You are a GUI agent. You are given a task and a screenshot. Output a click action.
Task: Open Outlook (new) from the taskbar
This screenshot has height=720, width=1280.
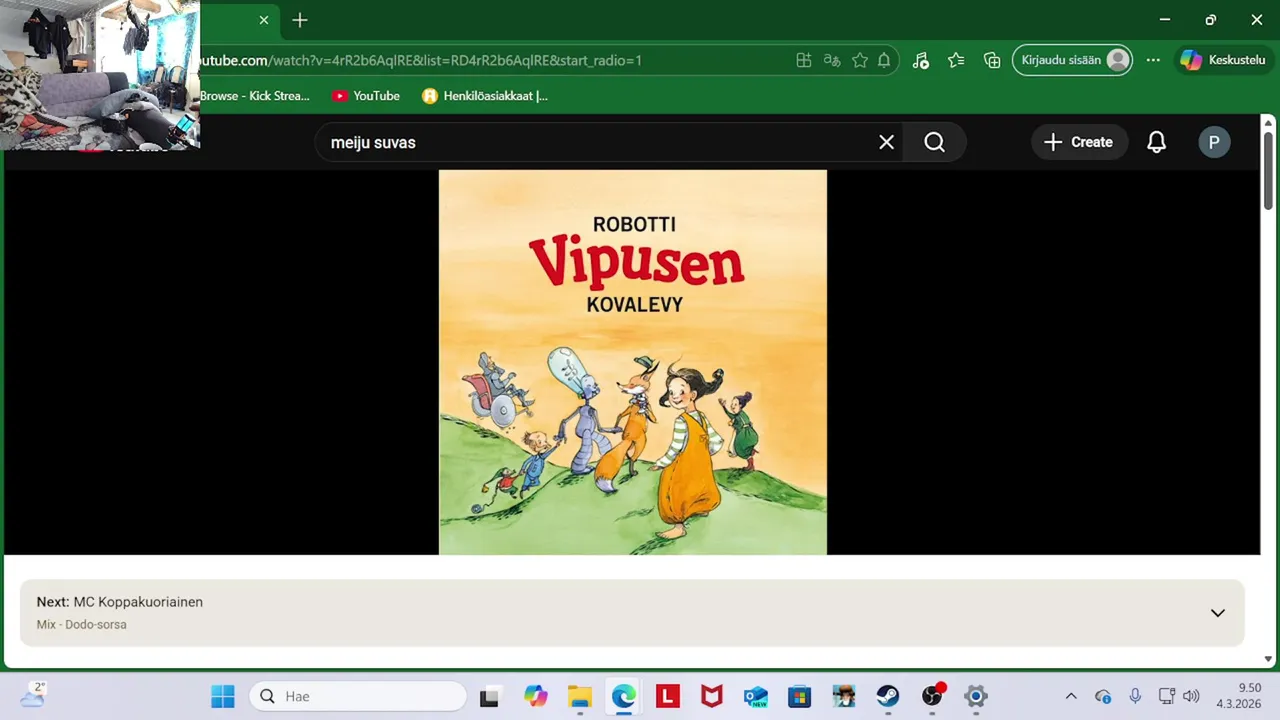click(755, 696)
